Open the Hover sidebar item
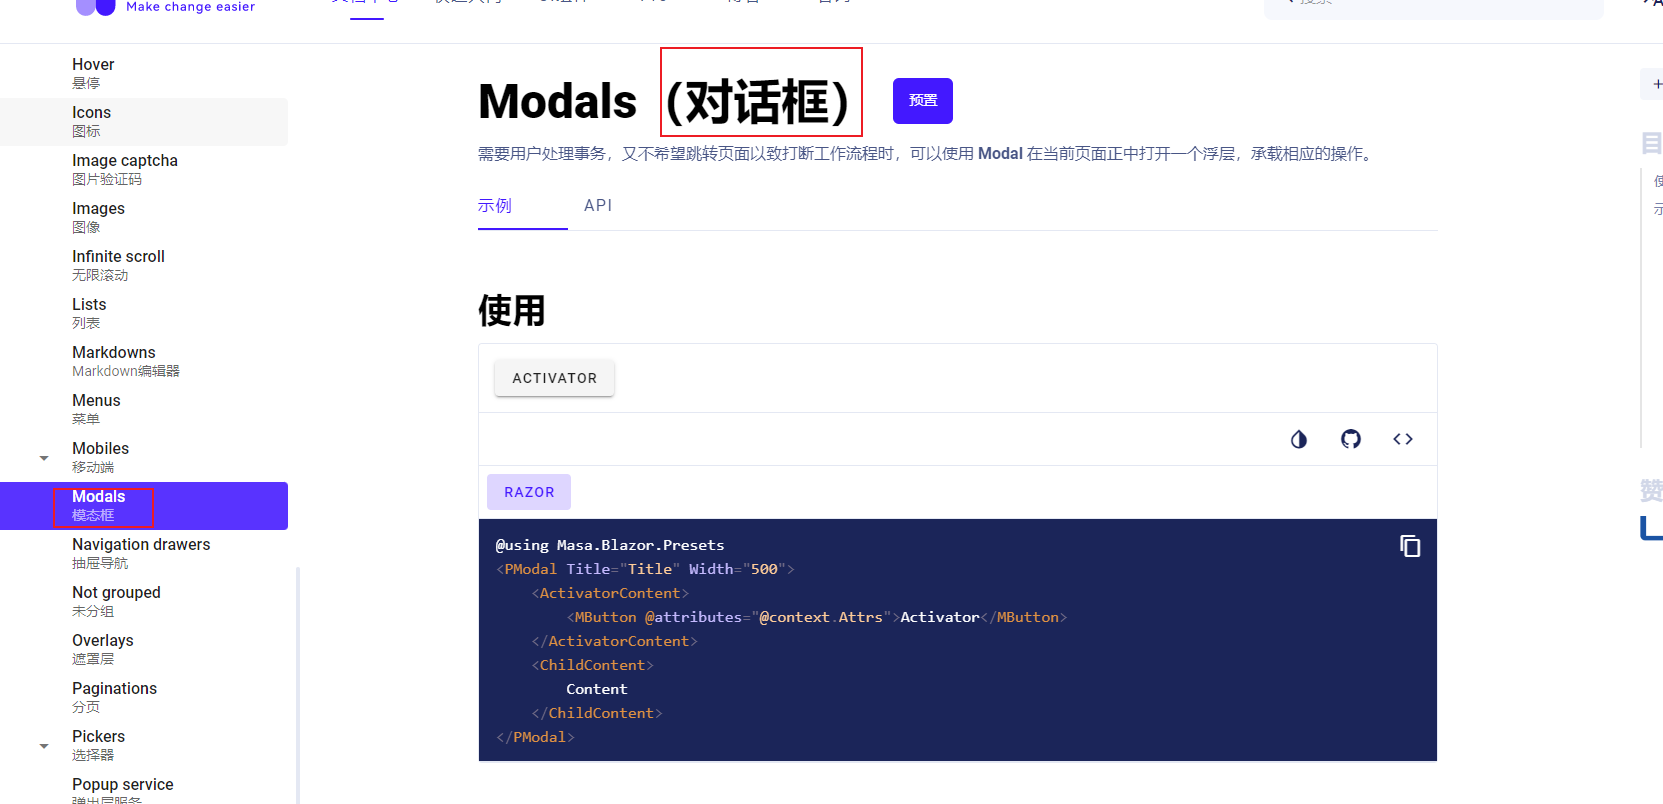This screenshot has height=804, width=1663. (144, 73)
